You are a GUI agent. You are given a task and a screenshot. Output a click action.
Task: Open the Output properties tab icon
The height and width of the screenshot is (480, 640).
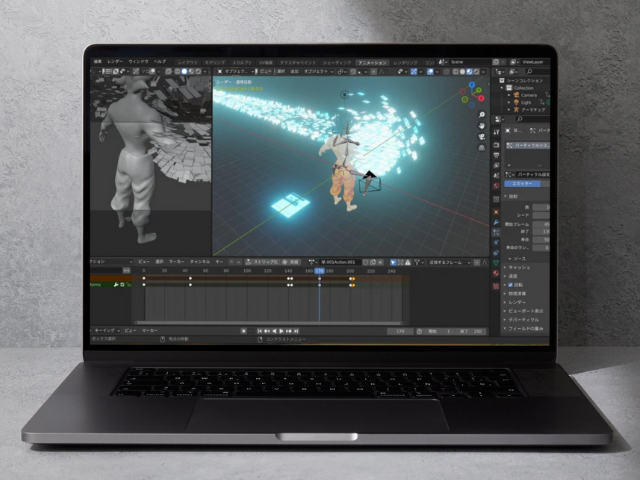tap(496, 156)
